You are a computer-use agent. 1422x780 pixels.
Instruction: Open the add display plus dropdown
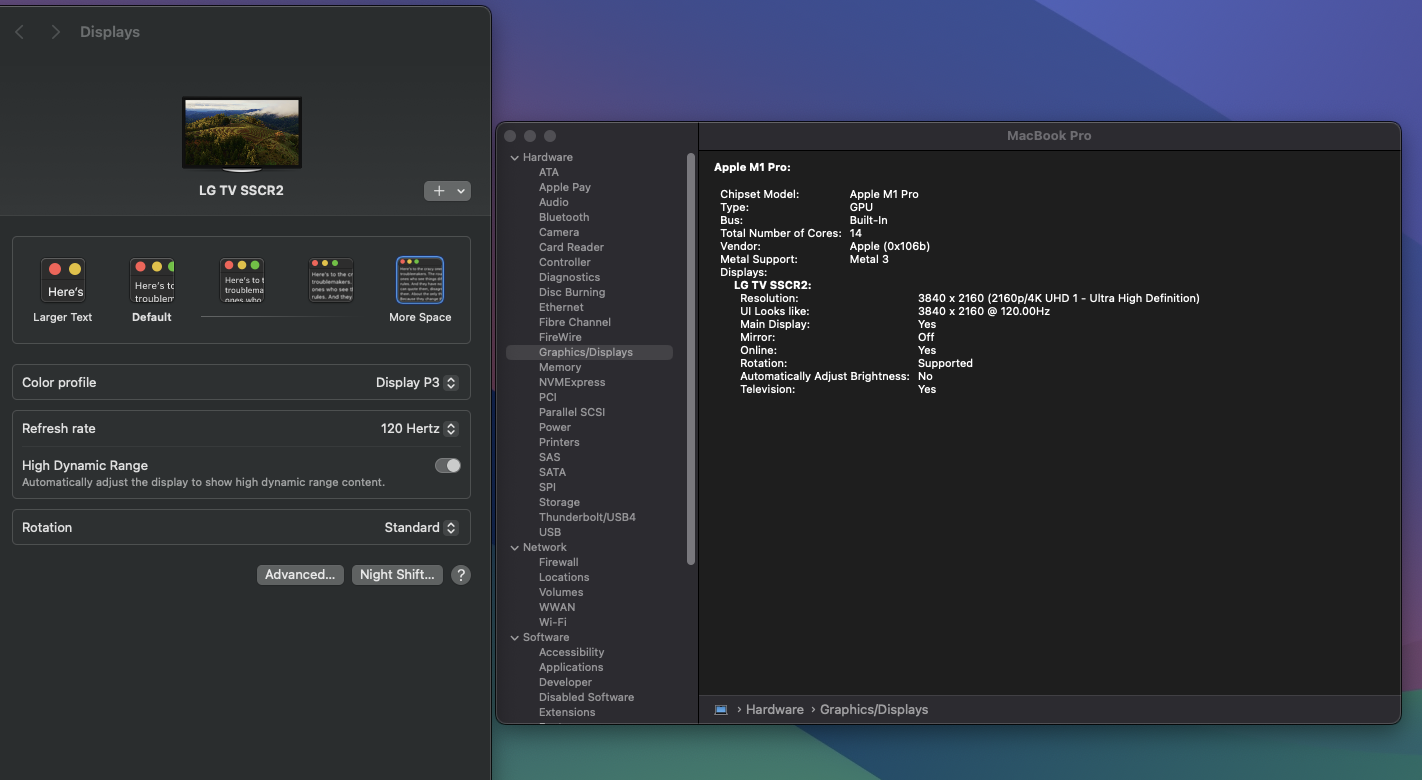pyautogui.click(x=447, y=191)
